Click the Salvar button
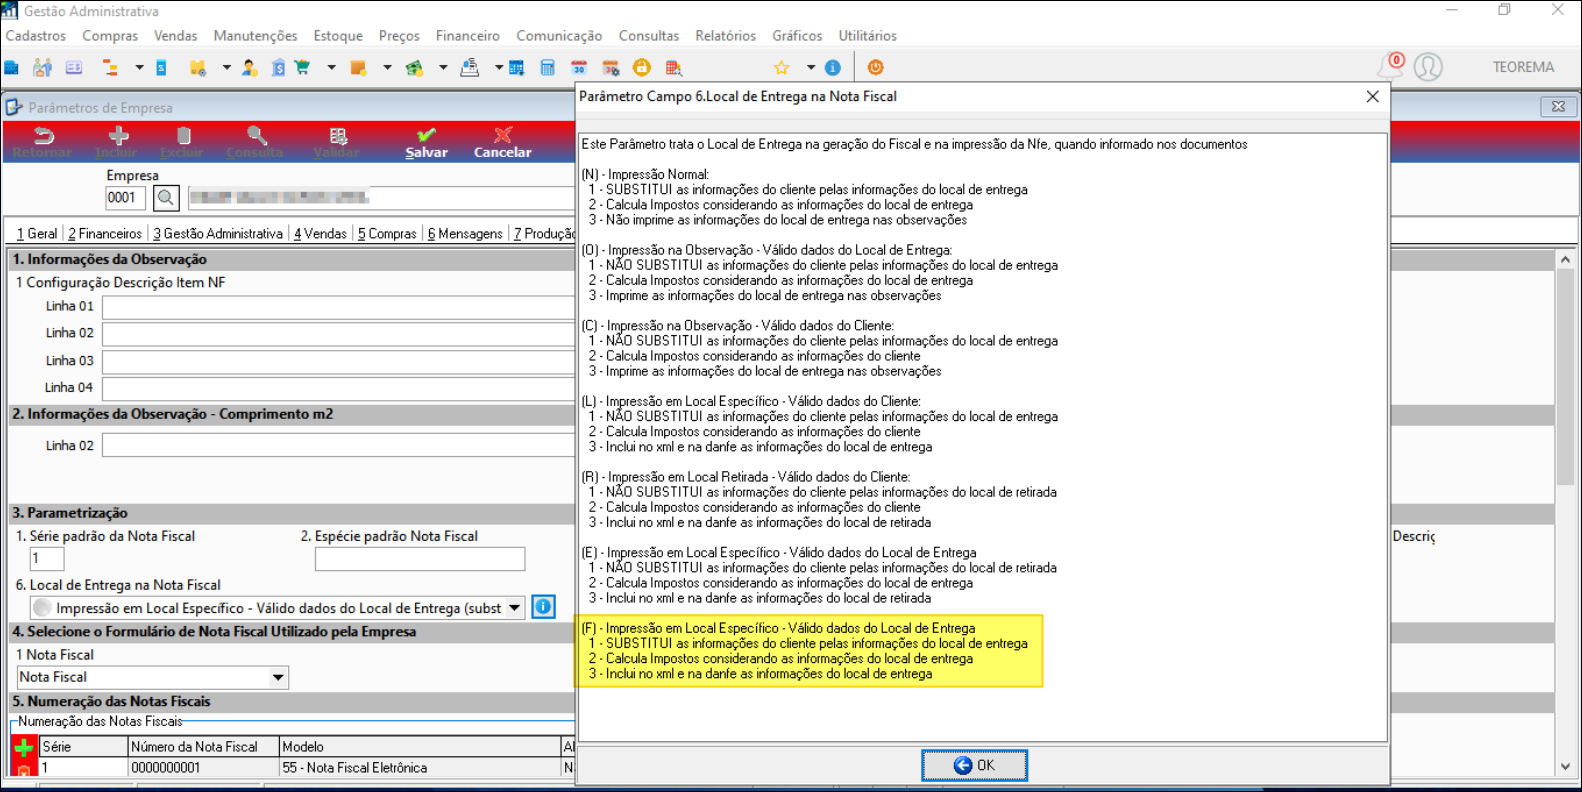1582x792 pixels. [426, 143]
